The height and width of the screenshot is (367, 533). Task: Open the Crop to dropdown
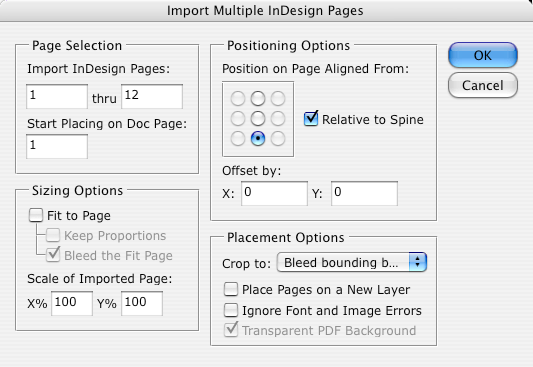point(352,262)
